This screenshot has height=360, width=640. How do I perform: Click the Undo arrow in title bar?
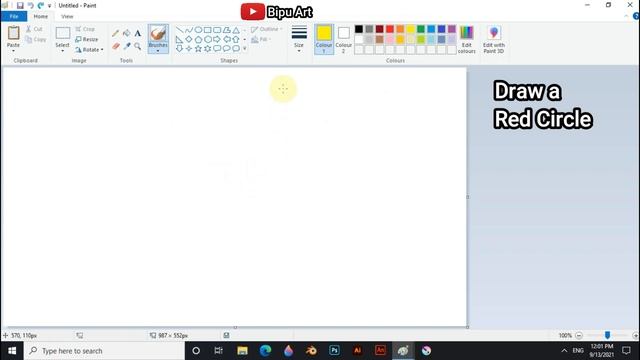(31, 5)
